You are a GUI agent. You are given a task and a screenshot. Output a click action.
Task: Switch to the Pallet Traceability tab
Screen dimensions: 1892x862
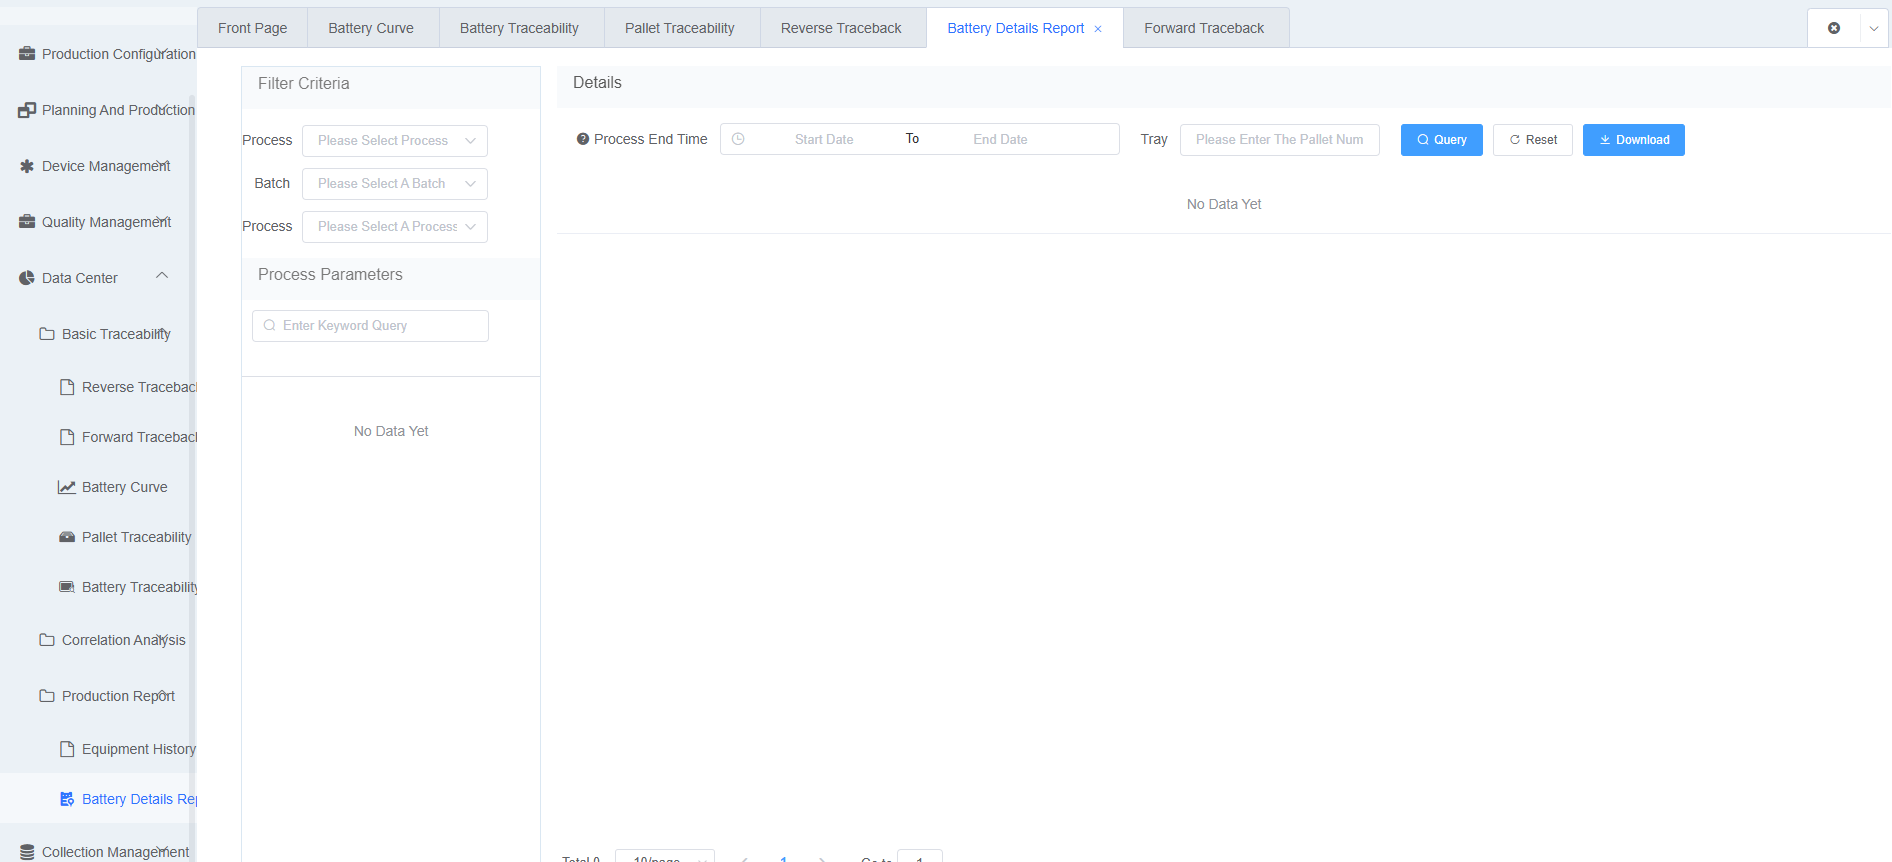680,28
